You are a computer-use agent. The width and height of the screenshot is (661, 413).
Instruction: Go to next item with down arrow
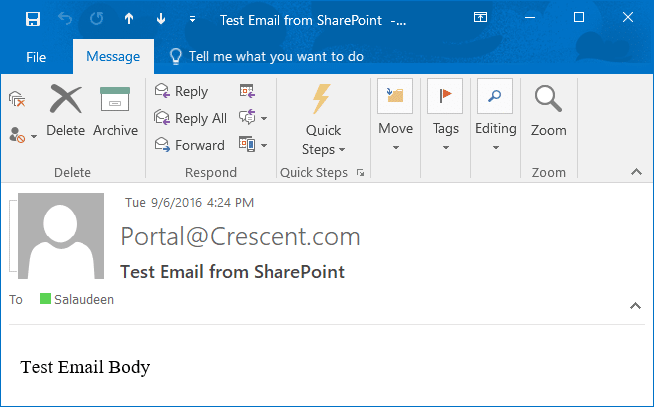pyautogui.click(x=161, y=19)
